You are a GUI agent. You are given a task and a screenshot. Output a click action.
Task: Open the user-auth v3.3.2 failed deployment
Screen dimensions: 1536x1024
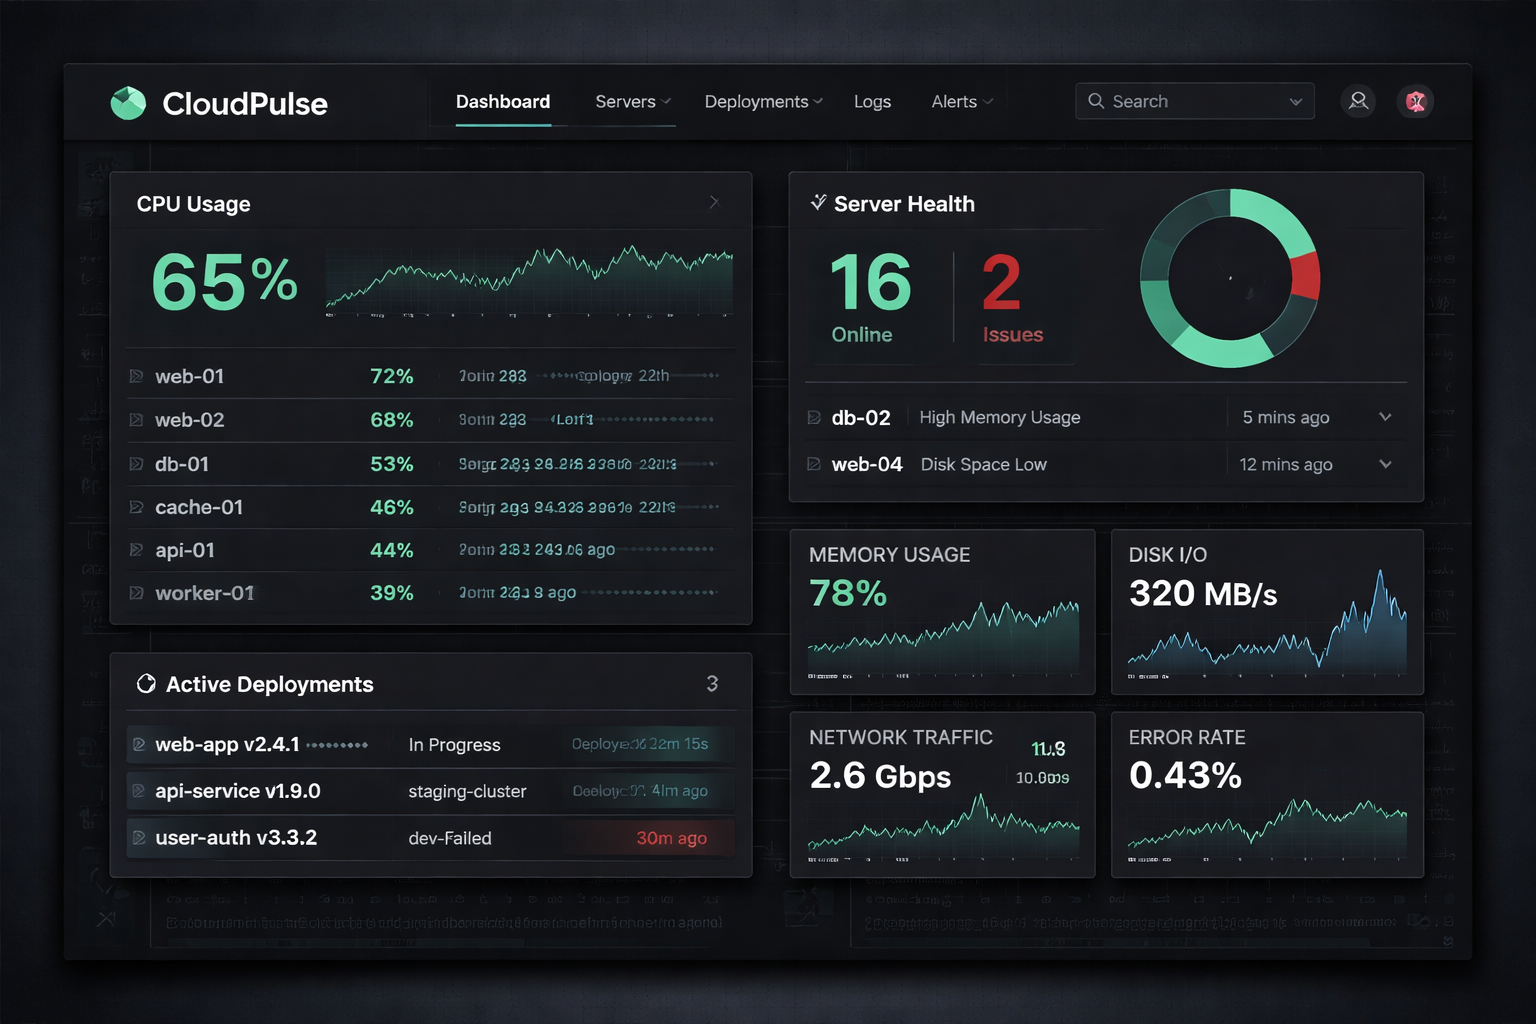(x=236, y=838)
